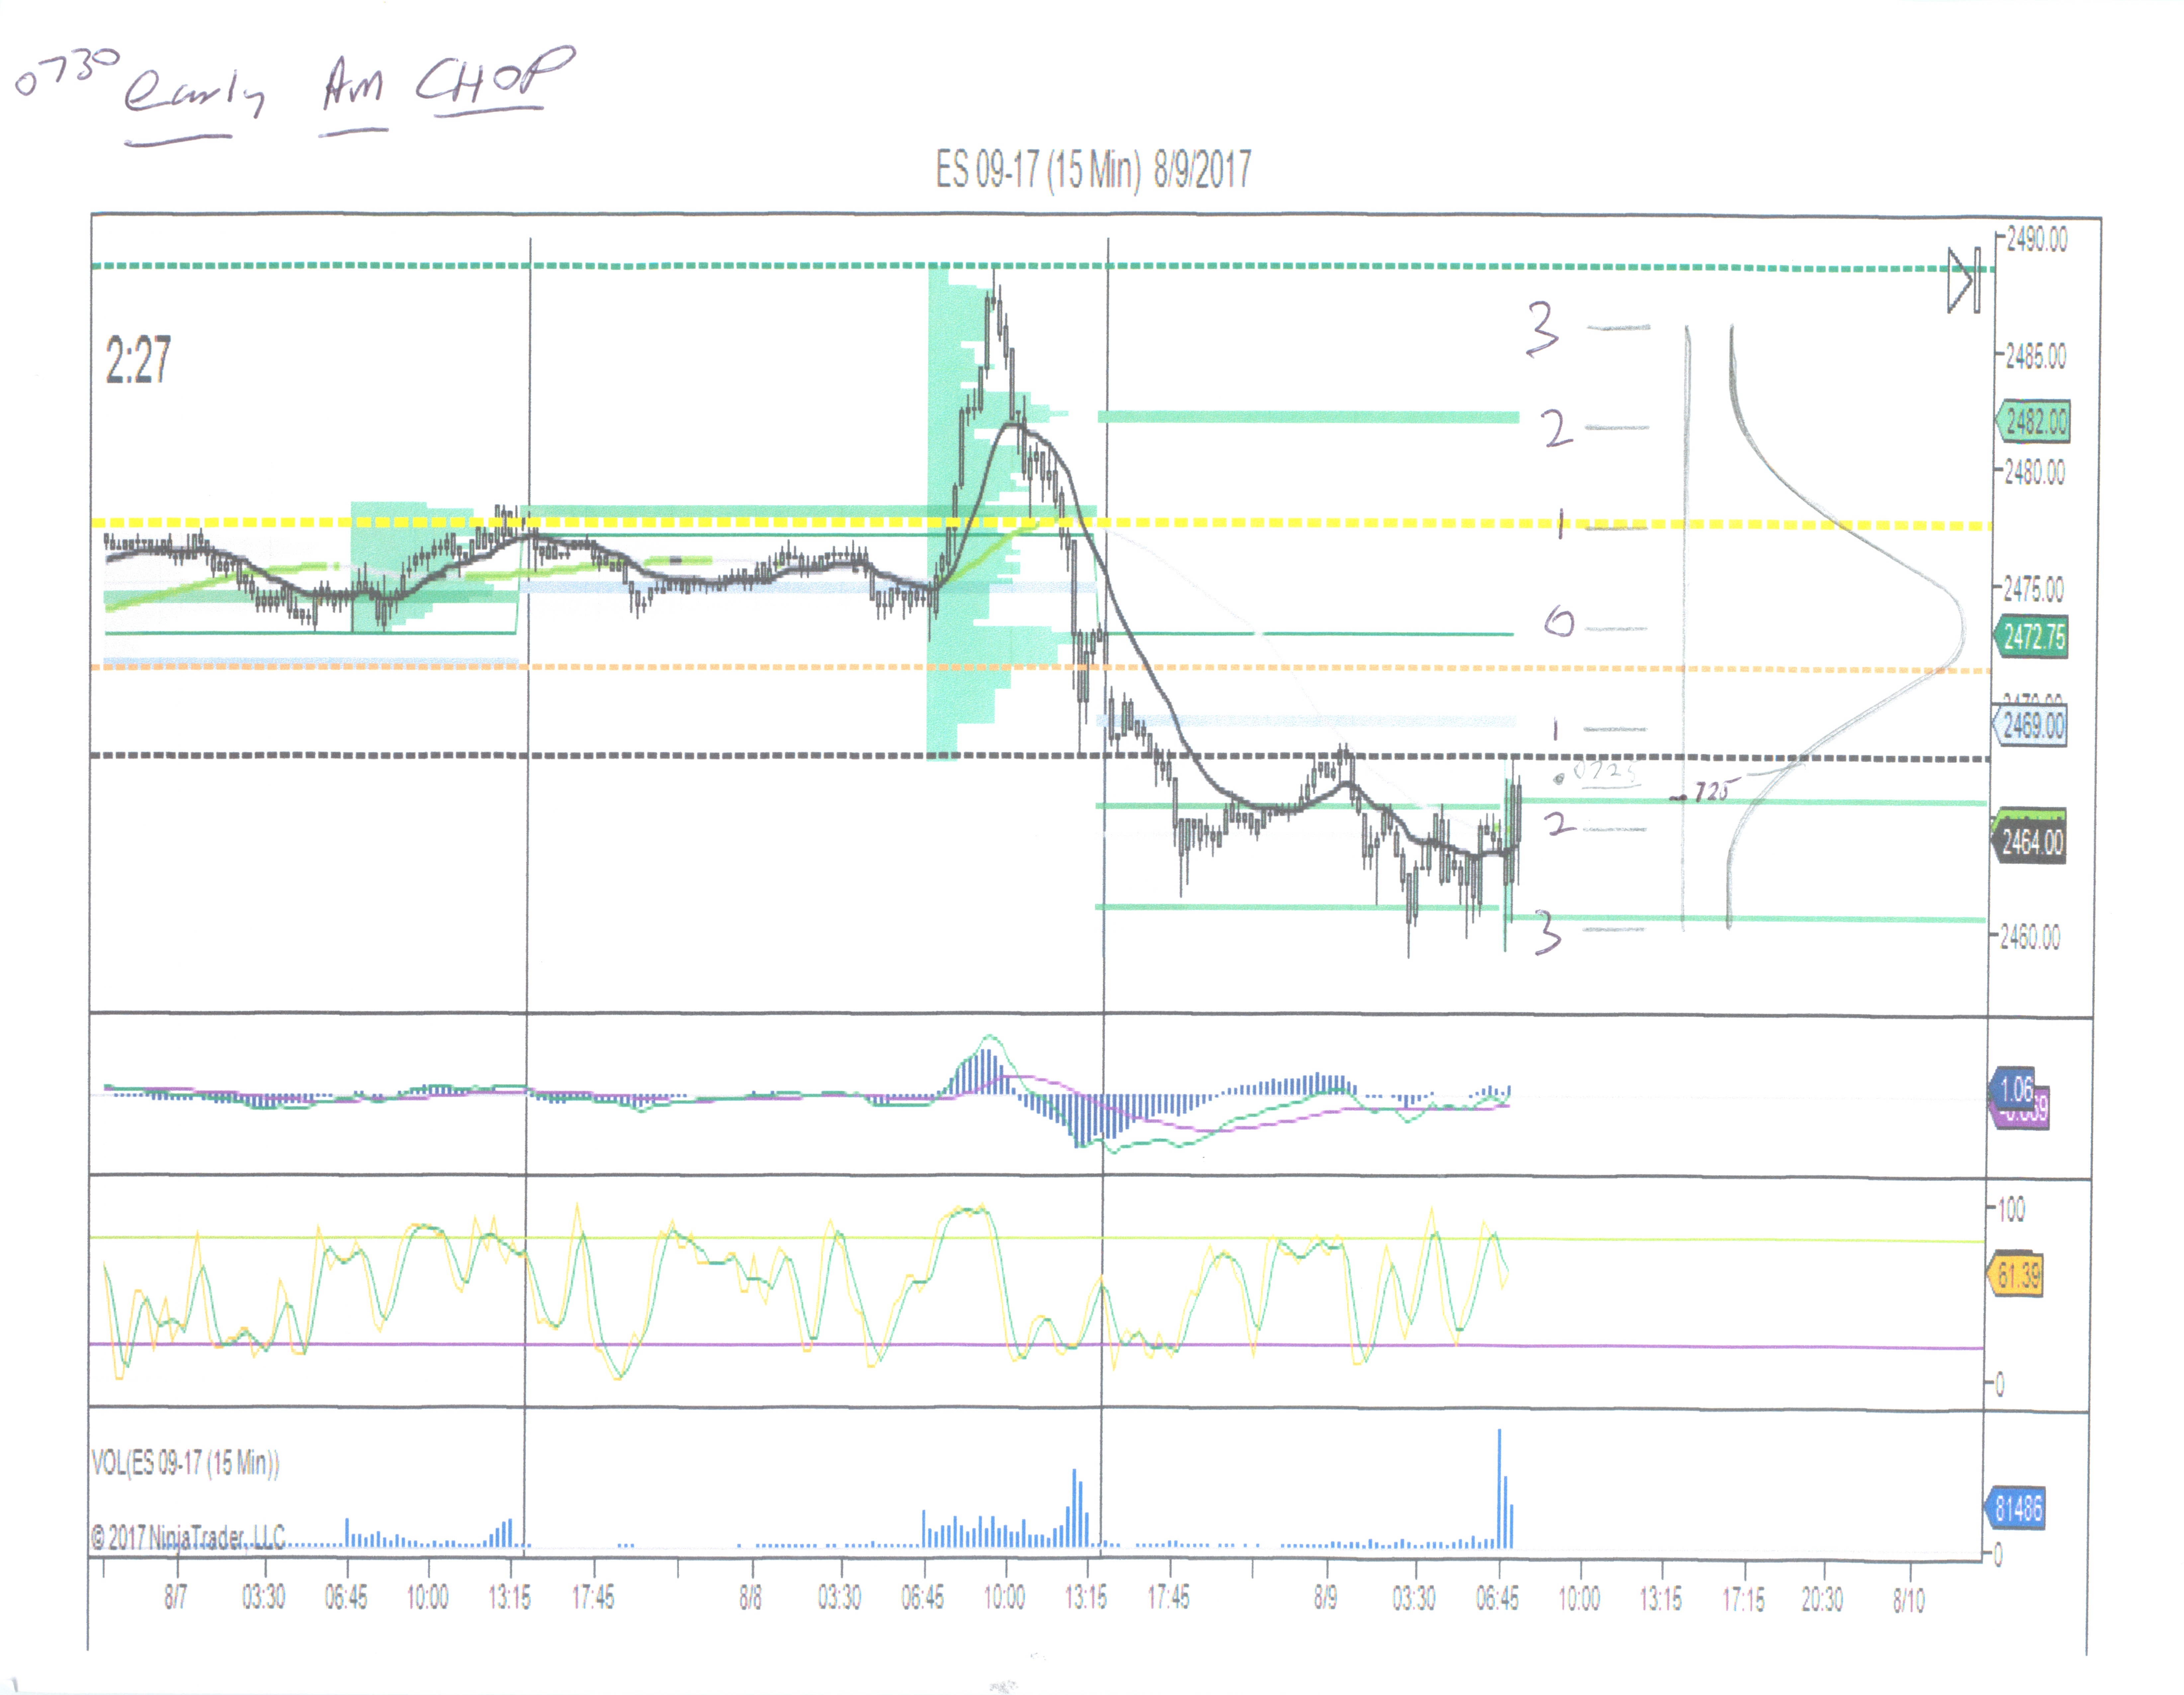The height and width of the screenshot is (1695, 2184).
Task: Select the purple lower stochastic threshold line
Action: pyautogui.click(x=1036, y=1346)
